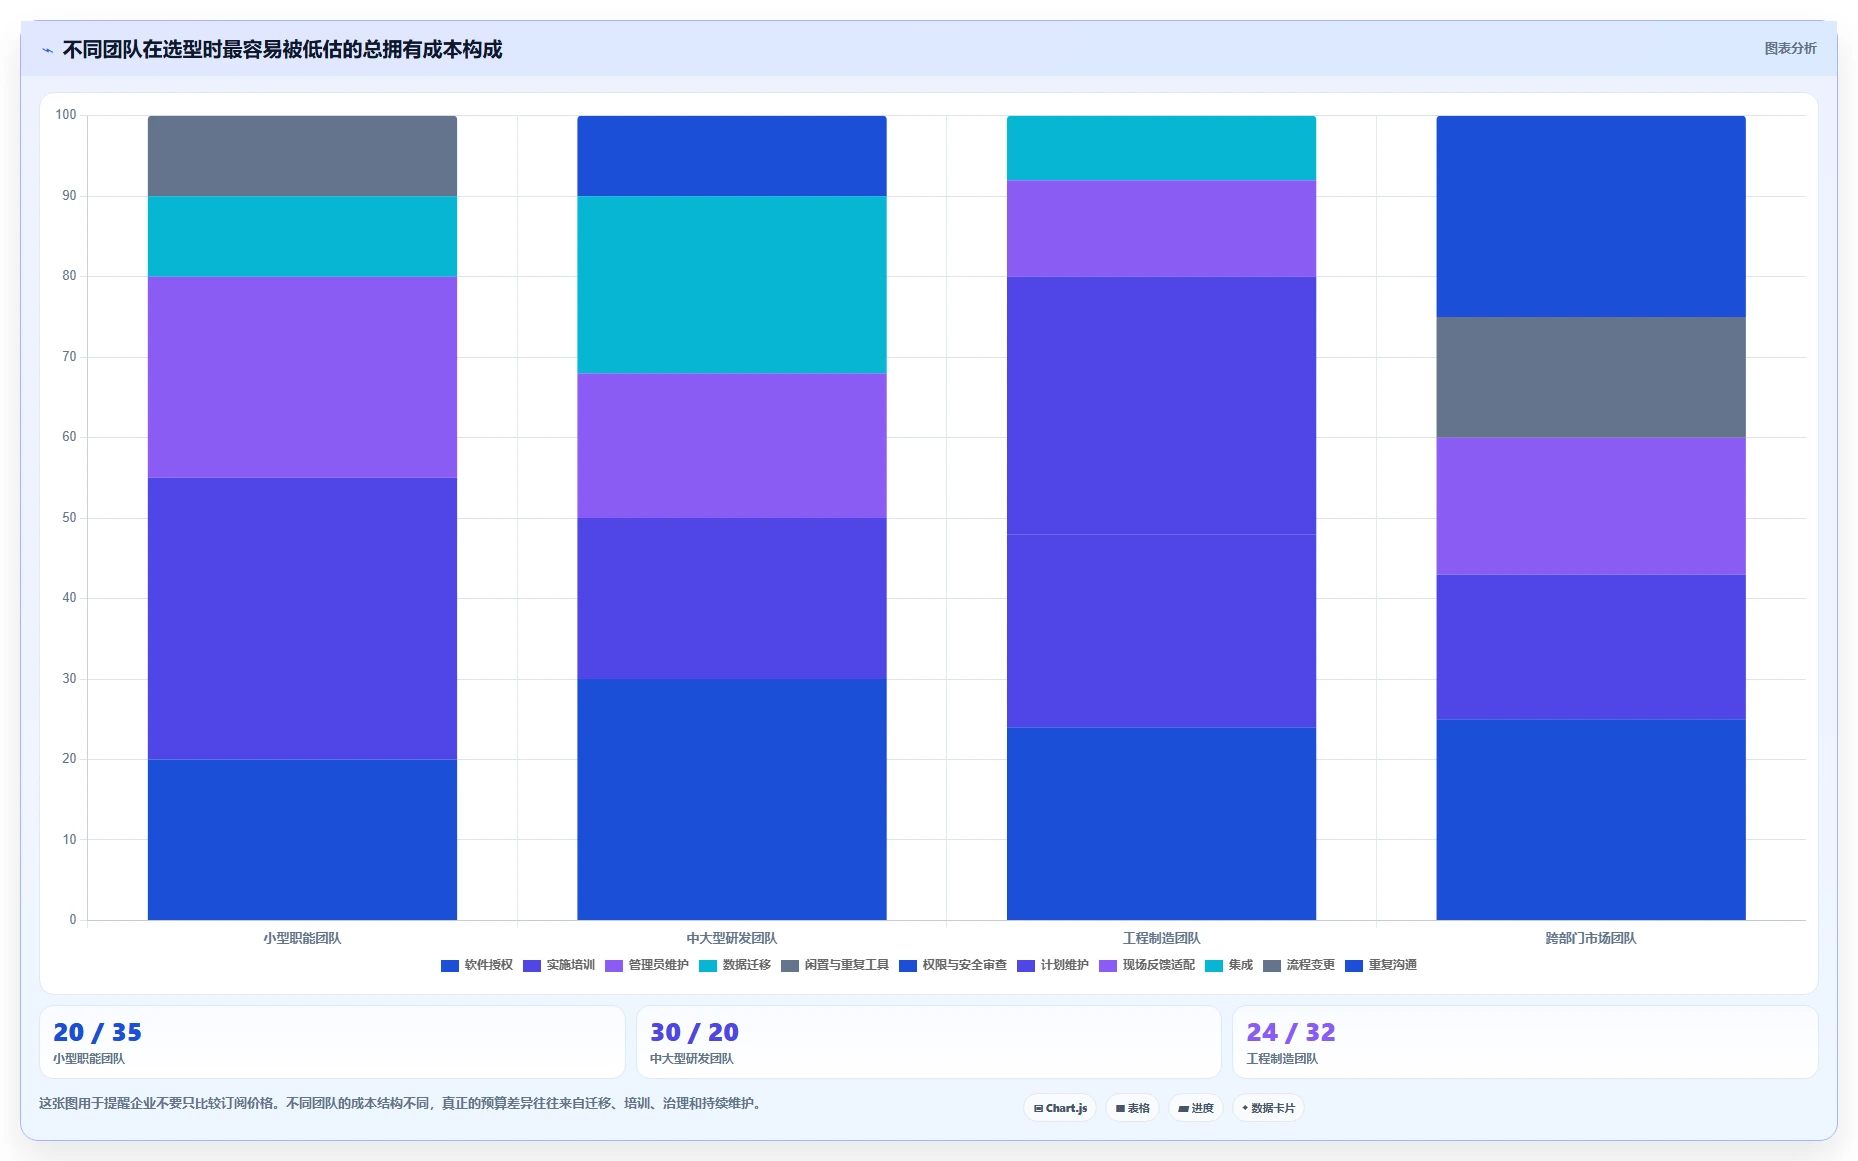Click 小型职能团队 bottom blue 软件授权 segment
1858x1161 pixels.
tap(302, 840)
